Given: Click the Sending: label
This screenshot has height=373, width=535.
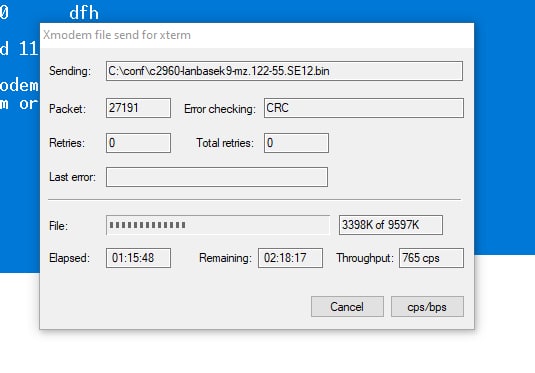Looking at the screenshot, I should pos(70,71).
